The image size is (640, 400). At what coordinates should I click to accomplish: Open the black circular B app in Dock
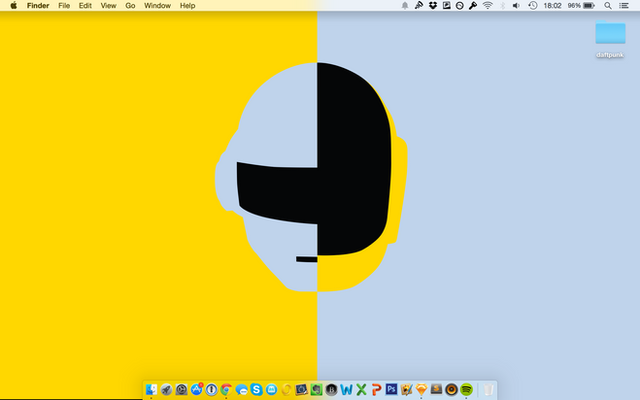[x=331, y=389]
